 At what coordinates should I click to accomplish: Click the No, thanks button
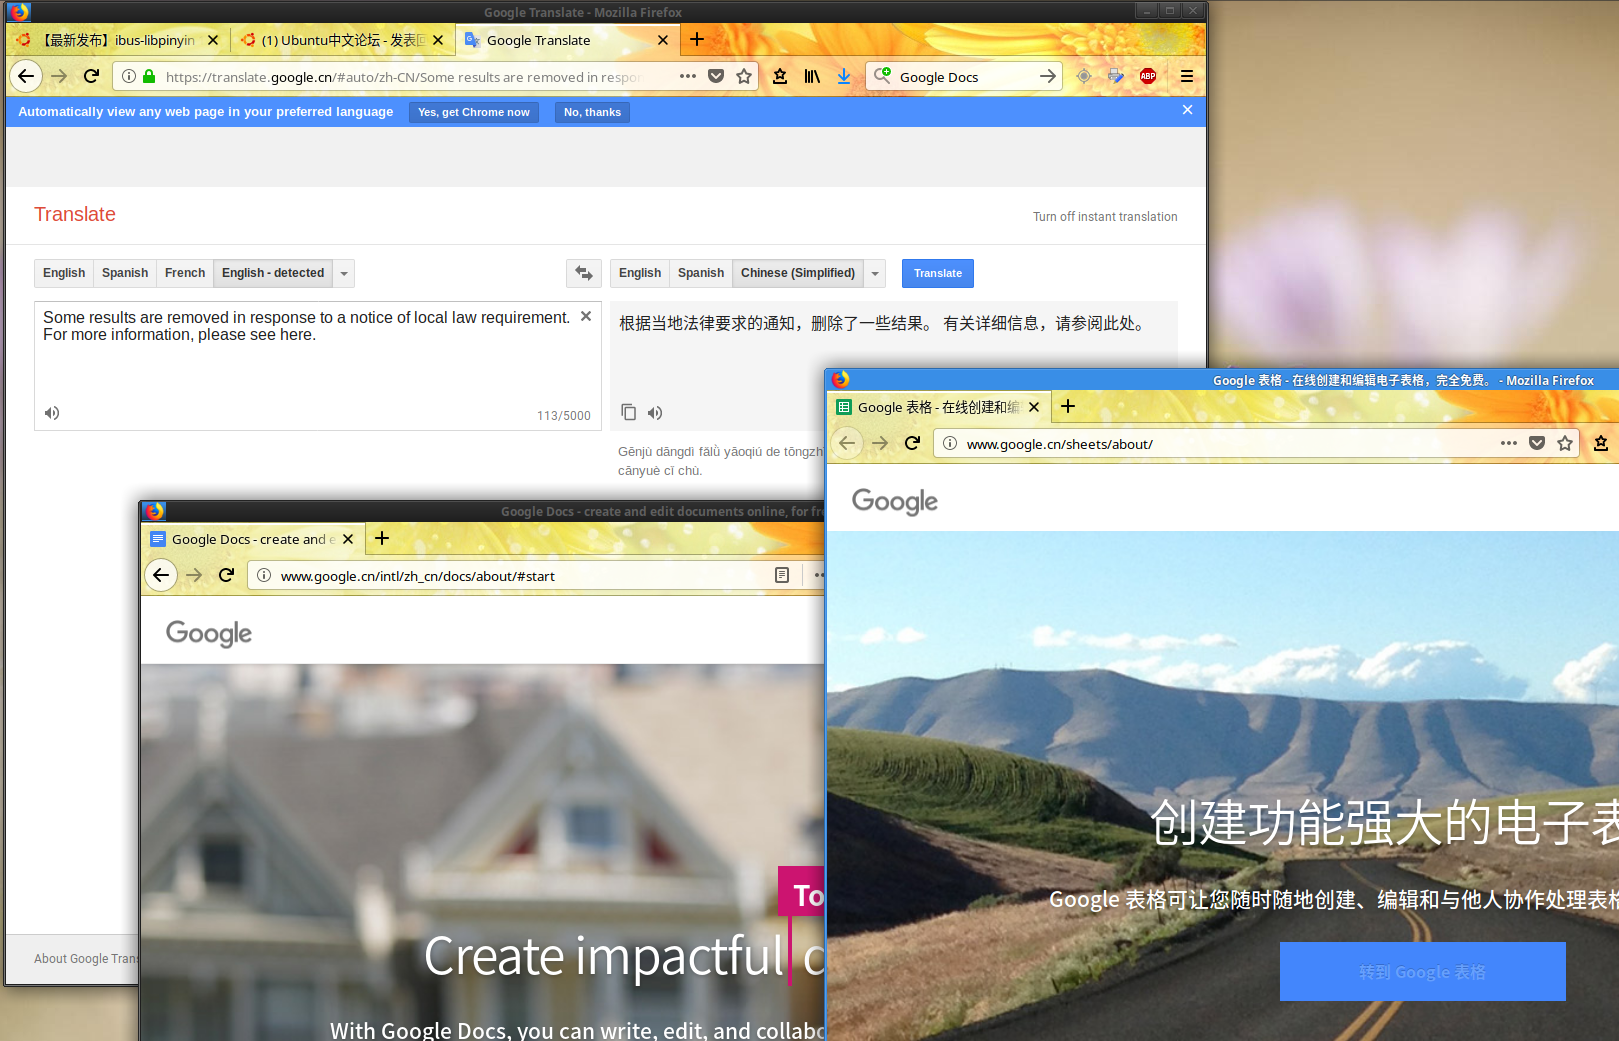(592, 112)
